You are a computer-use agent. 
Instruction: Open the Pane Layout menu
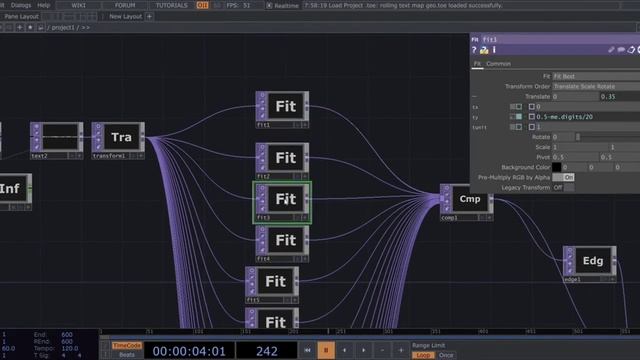[x=21, y=16]
